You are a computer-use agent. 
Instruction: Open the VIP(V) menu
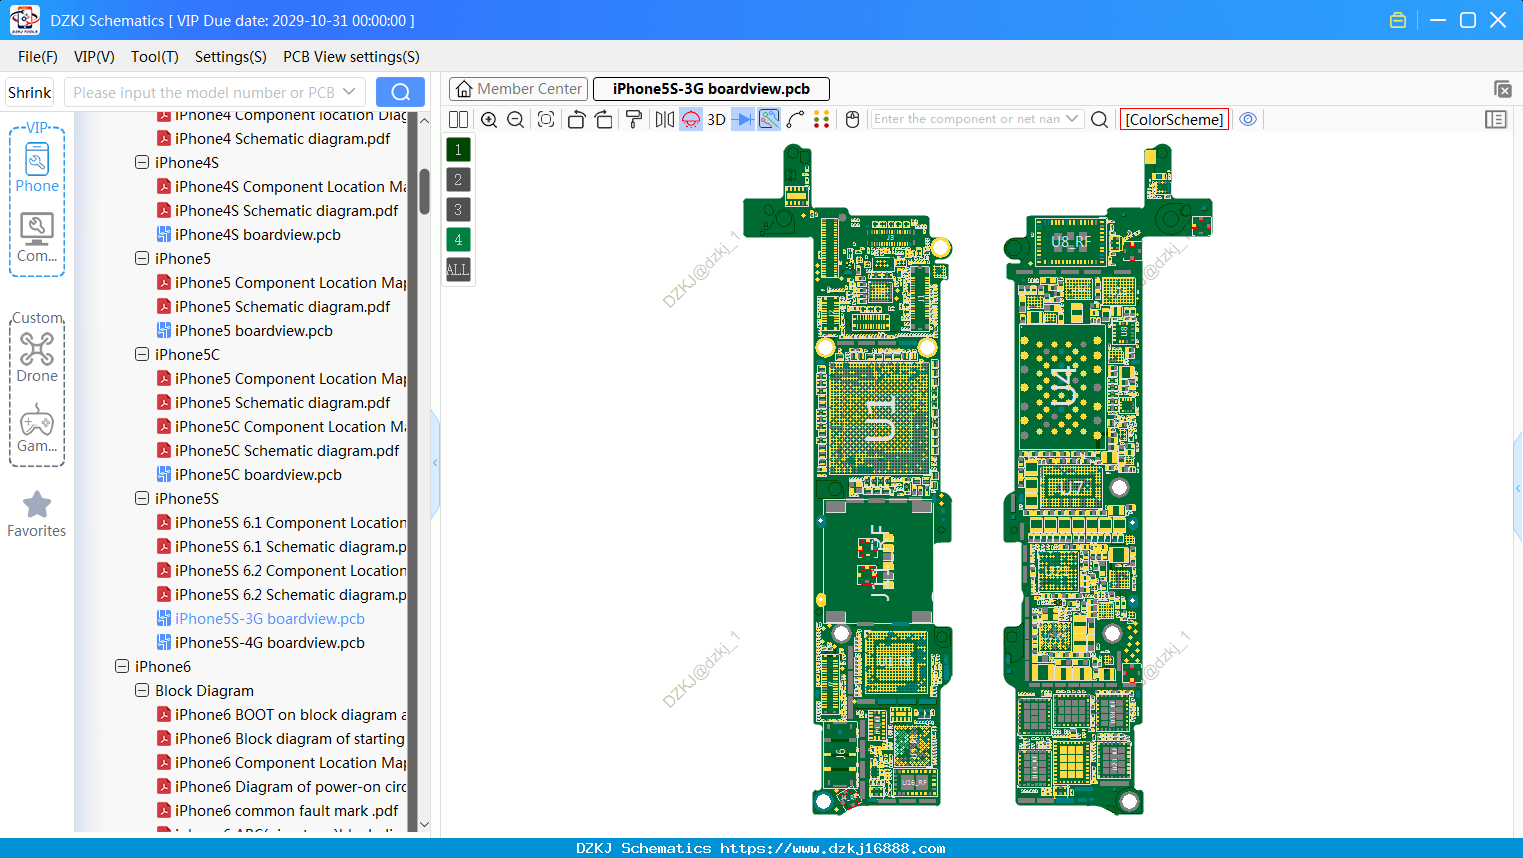94,57
